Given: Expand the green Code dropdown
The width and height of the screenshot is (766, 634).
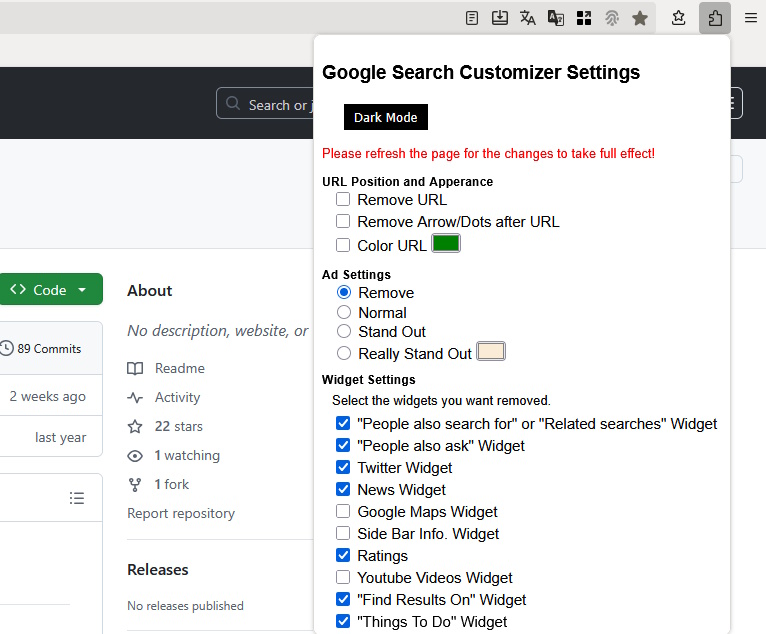Looking at the screenshot, I should [x=50, y=290].
